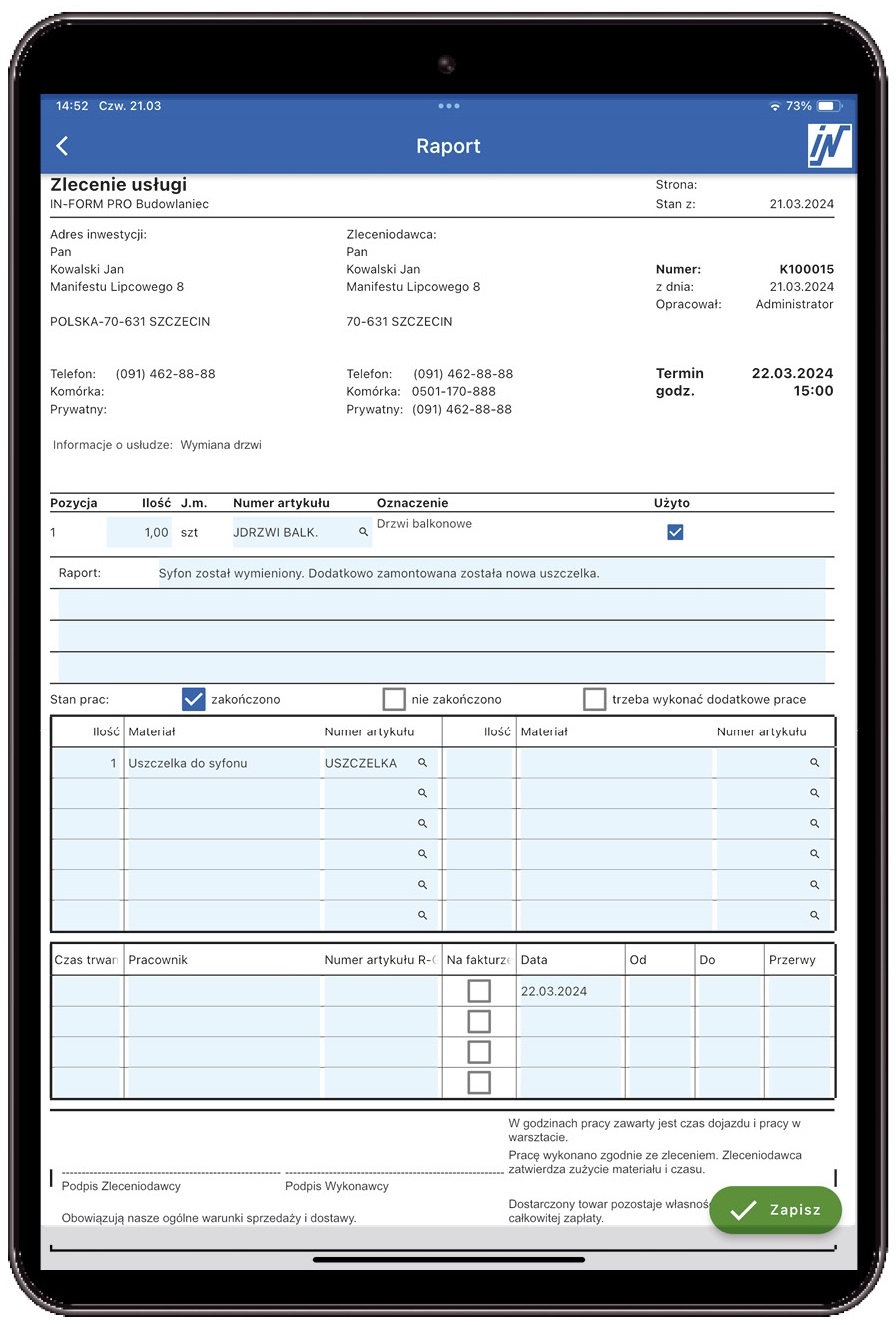This screenshot has height=1325, width=896.
Task: Tap search icon beside USZCZELKA article number
Action: pyautogui.click(x=422, y=763)
